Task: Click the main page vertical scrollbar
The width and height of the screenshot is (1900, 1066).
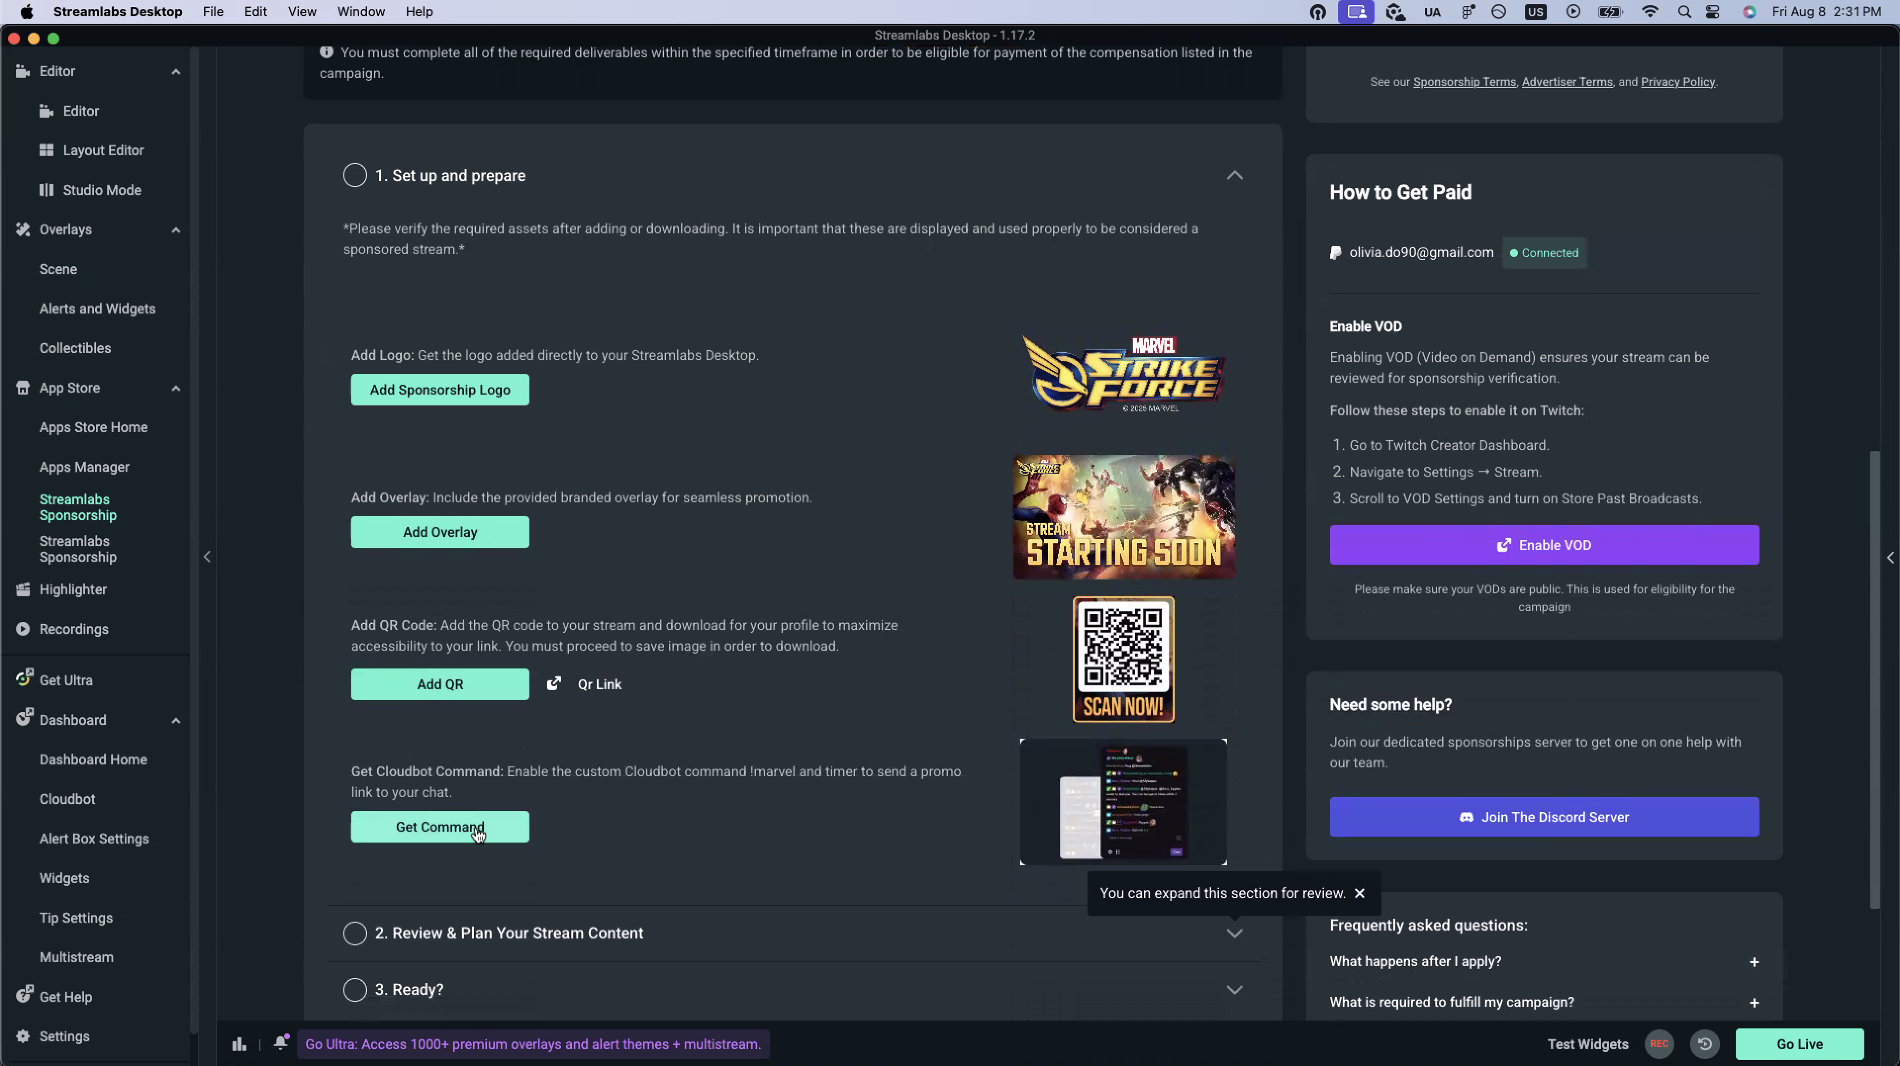Action: click(x=1875, y=680)
